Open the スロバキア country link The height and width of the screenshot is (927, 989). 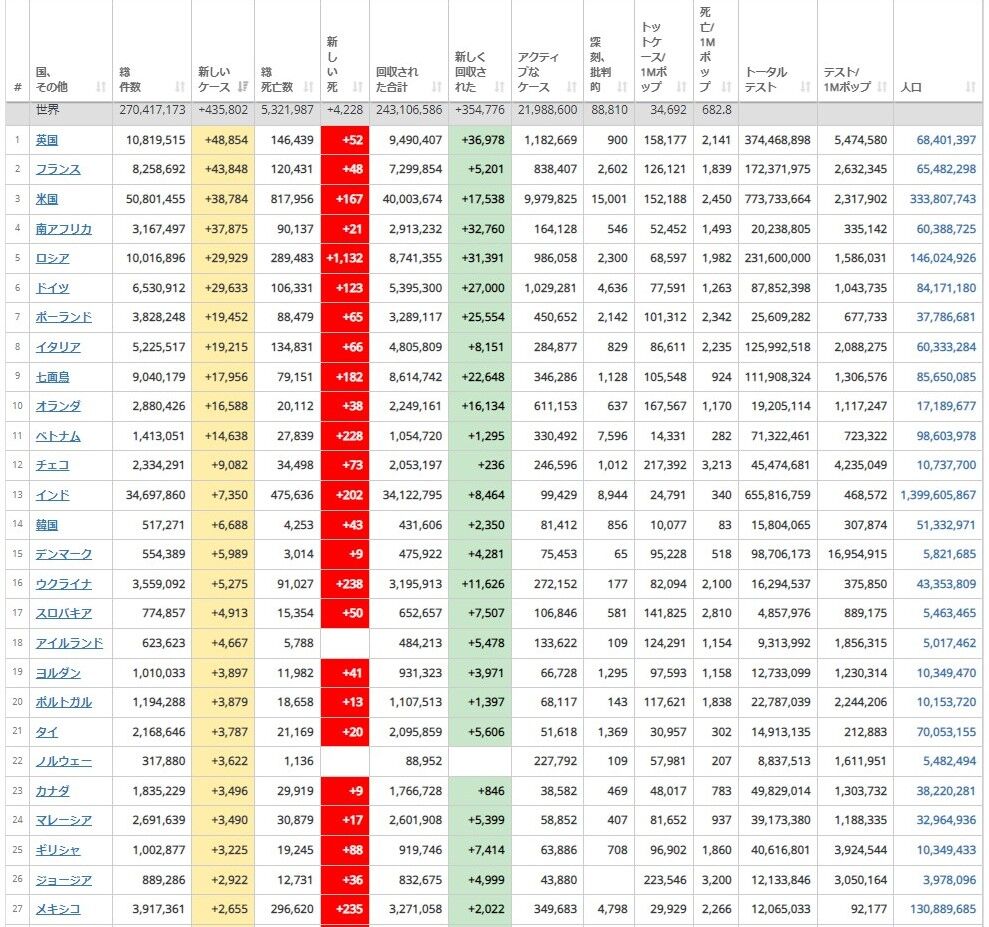pos(64,613)
